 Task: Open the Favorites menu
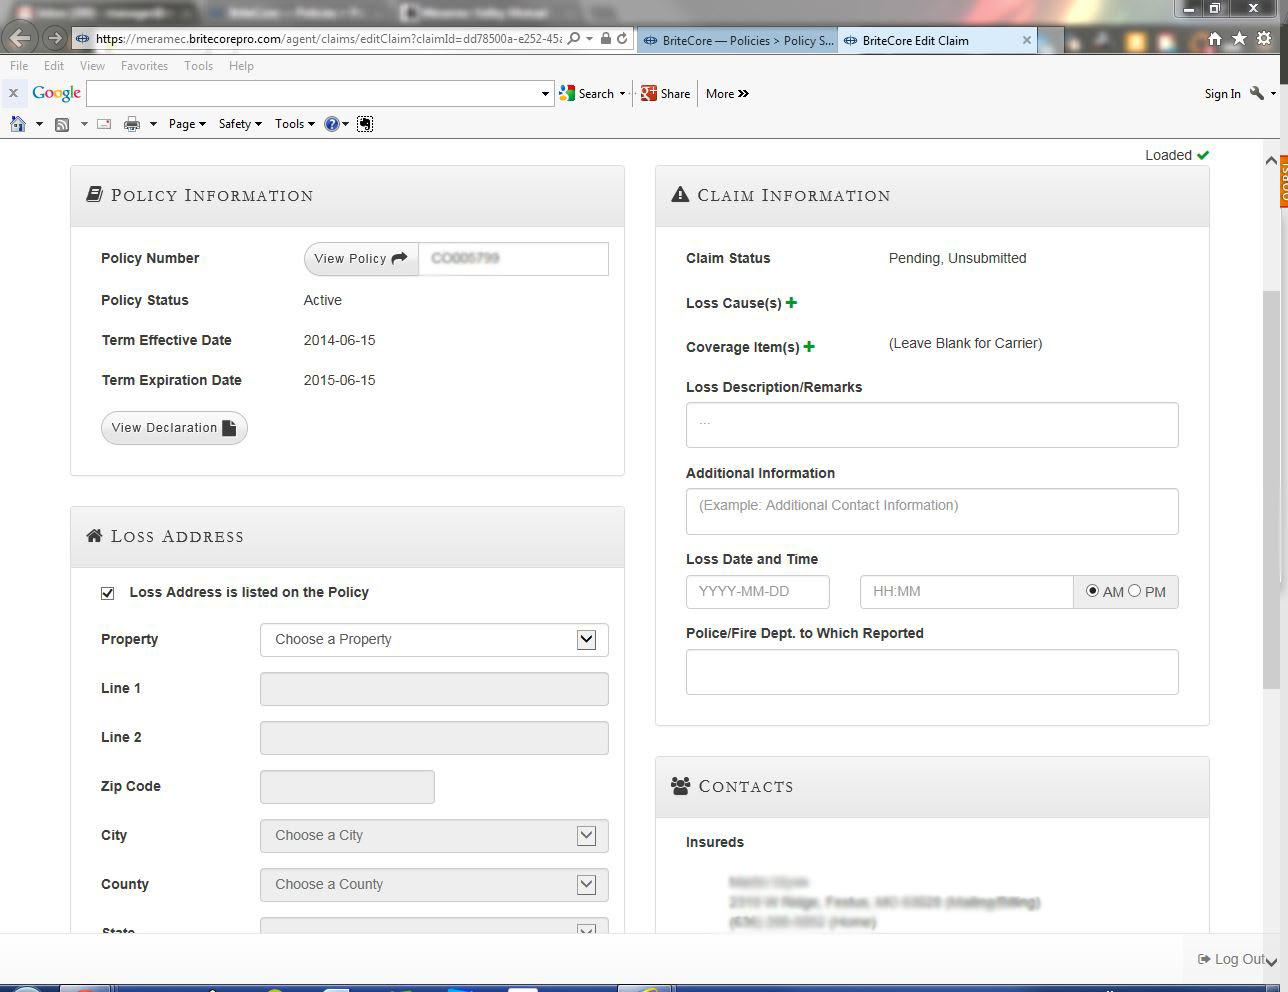click(x=144, y=66)
